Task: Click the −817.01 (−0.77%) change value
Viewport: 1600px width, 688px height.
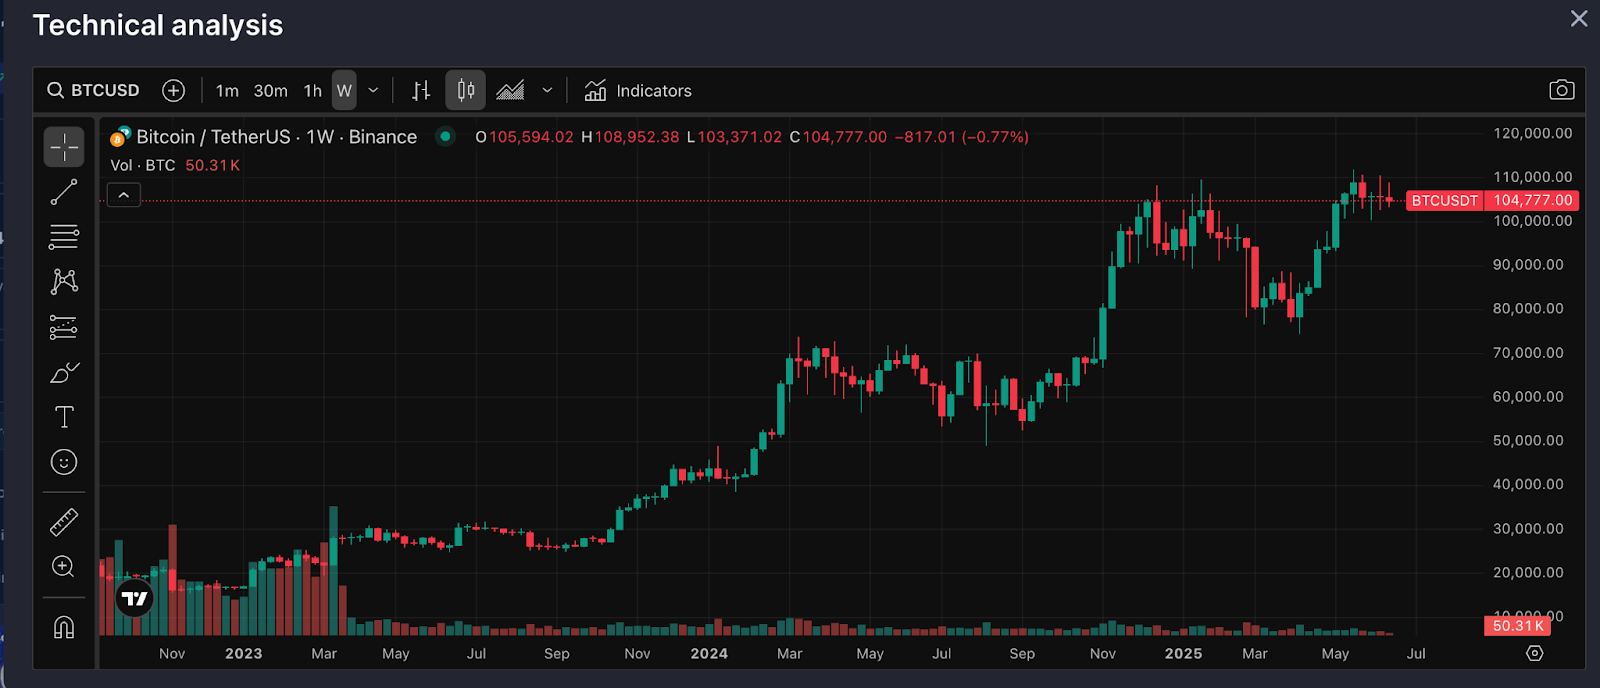Action: (961, 137)
